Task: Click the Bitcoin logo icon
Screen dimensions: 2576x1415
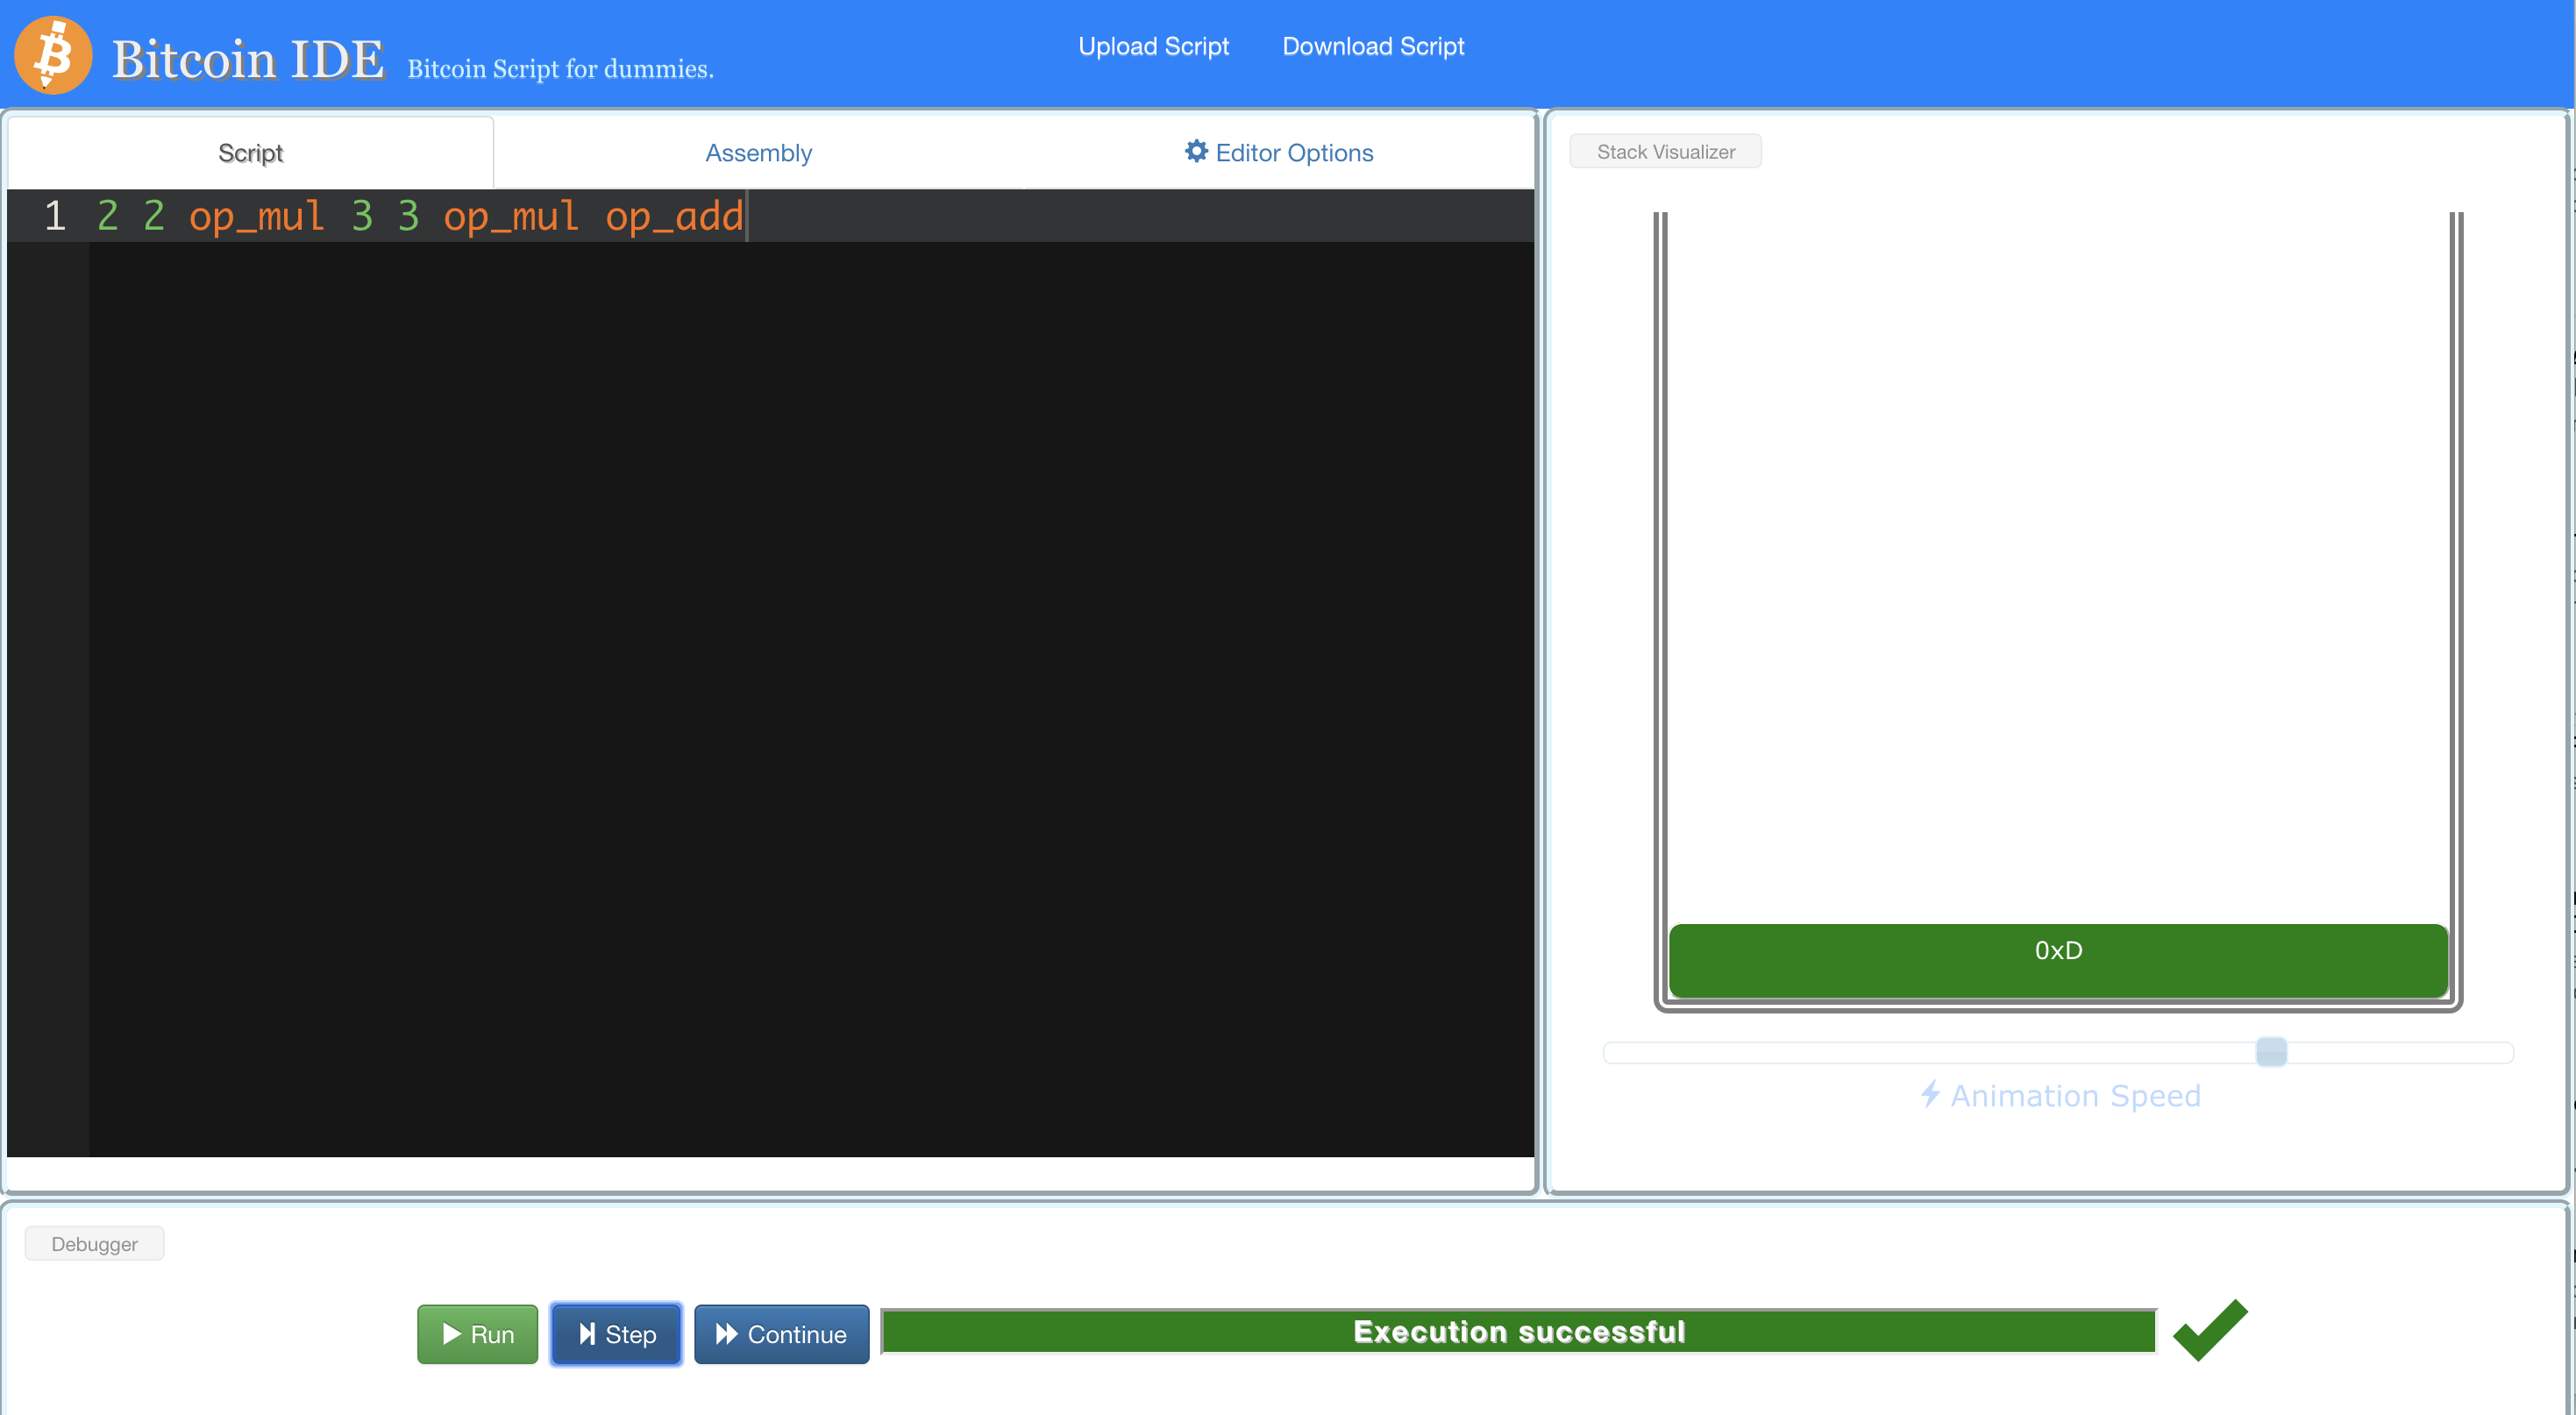Action: 53,55
